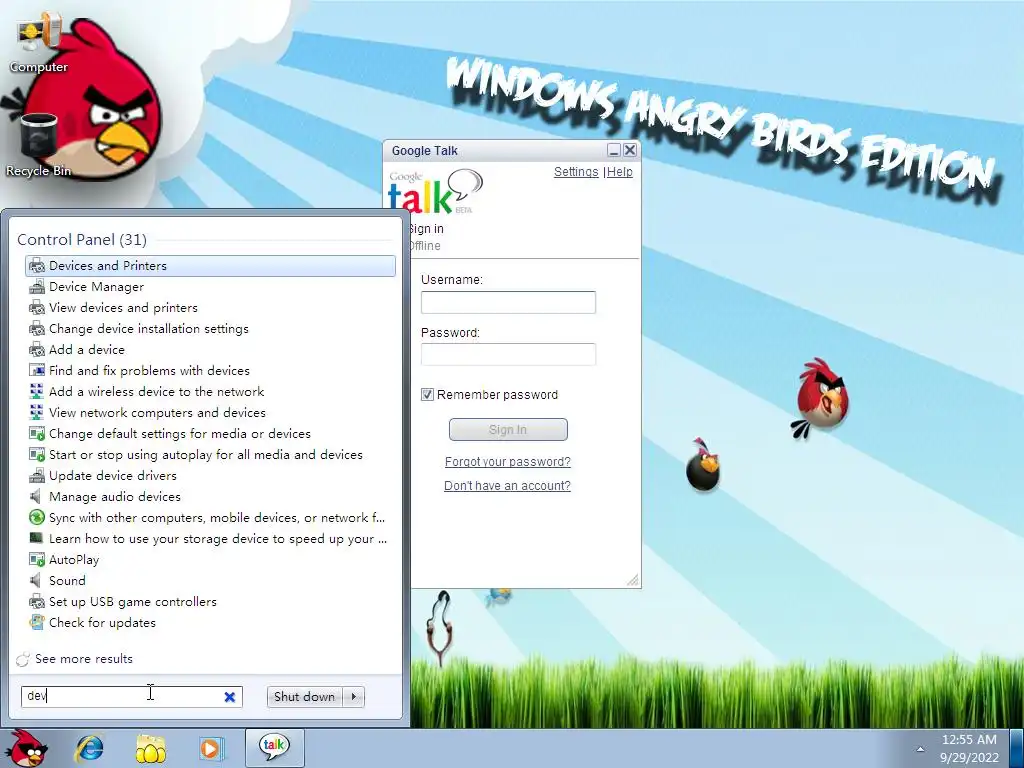The height and width of the screenshot is (768, 1024).
Task: Click the See more results link
Action: click(x=84, y=659)
